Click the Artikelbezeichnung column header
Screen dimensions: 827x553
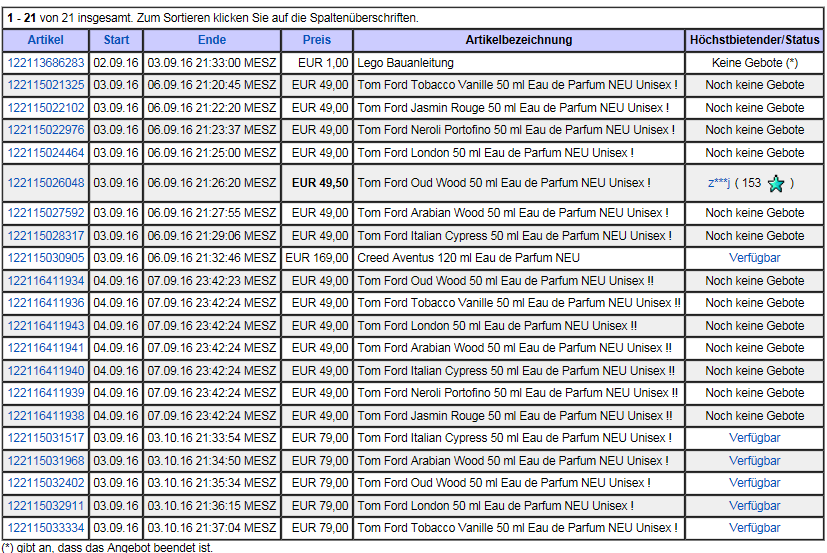[518, 40]
